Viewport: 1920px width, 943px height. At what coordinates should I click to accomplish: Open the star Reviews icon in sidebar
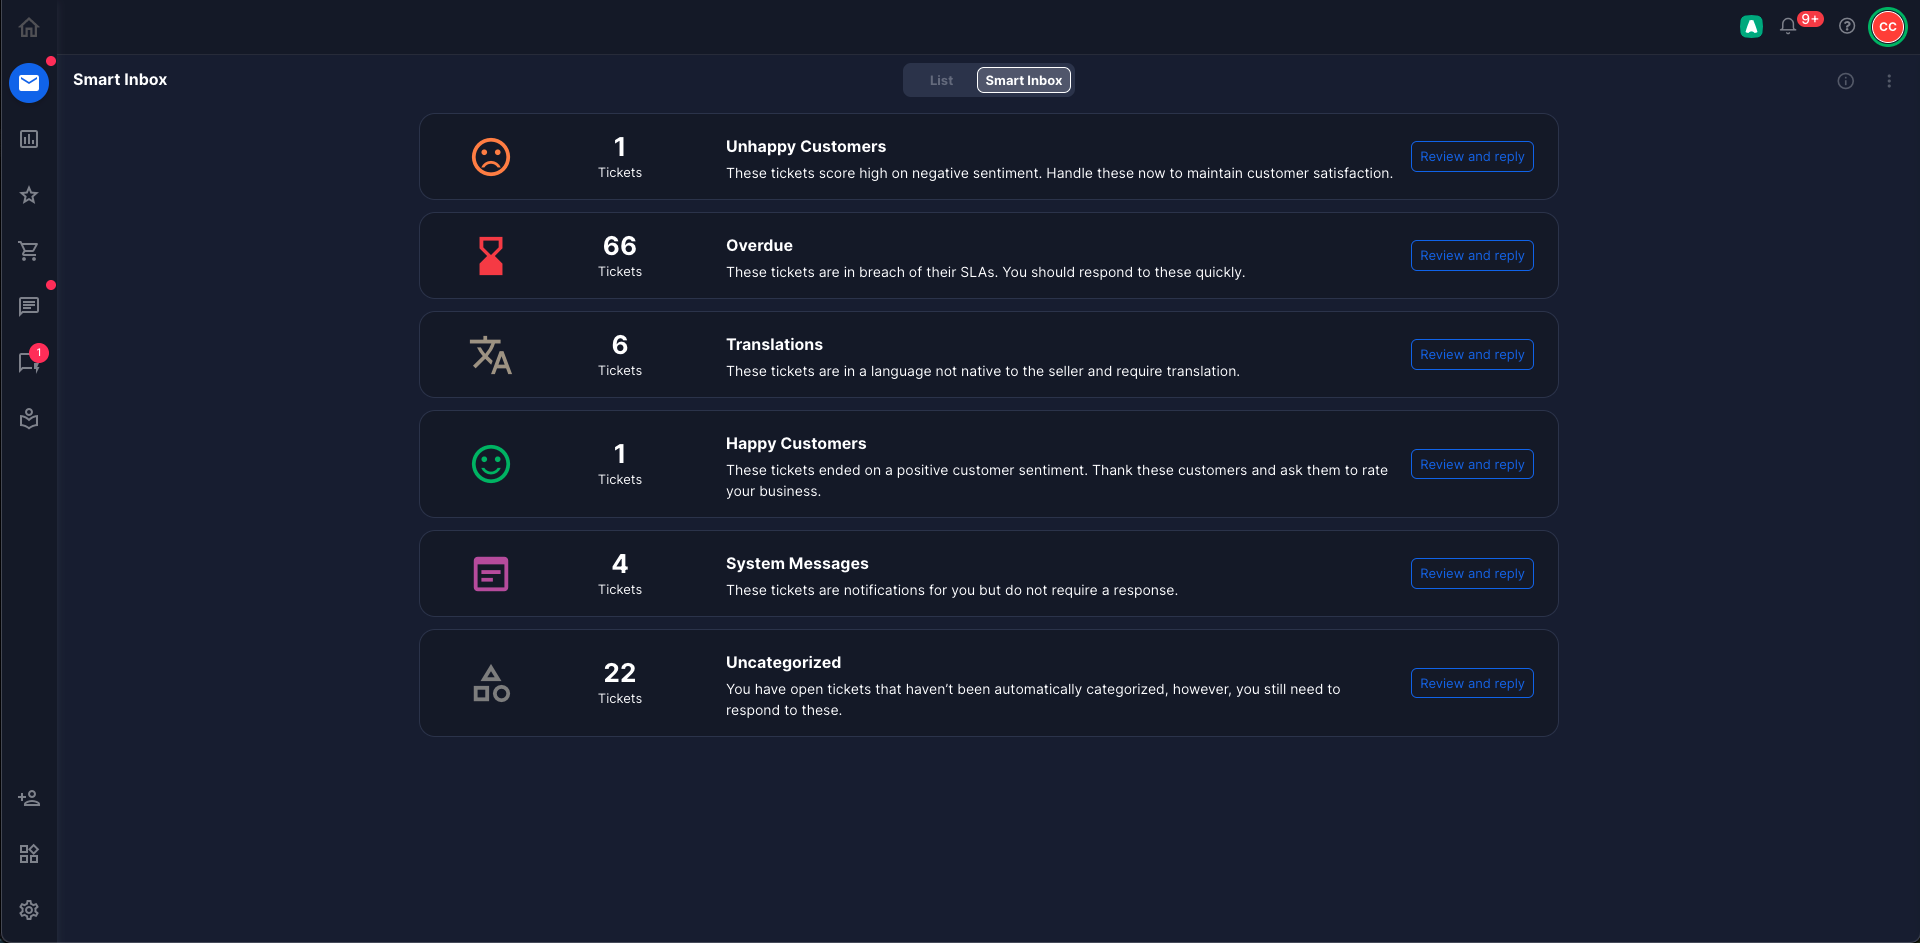[x=29, y=195]
